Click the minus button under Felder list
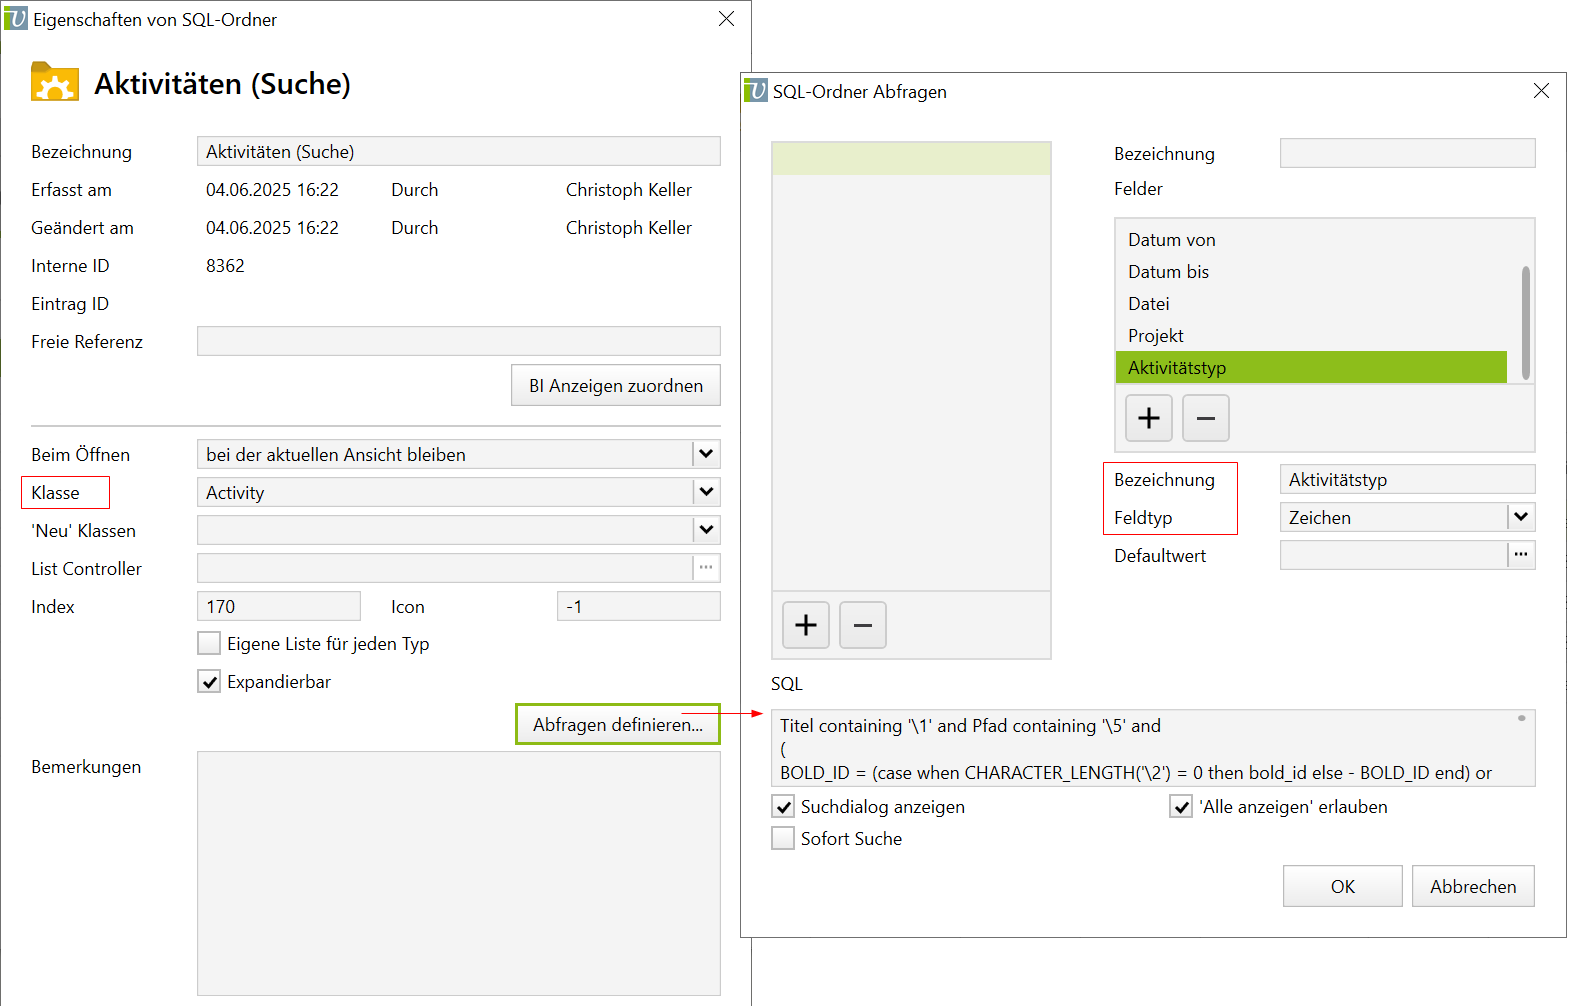Viewport: 1579px width, 1006px height. (1205, 418)
